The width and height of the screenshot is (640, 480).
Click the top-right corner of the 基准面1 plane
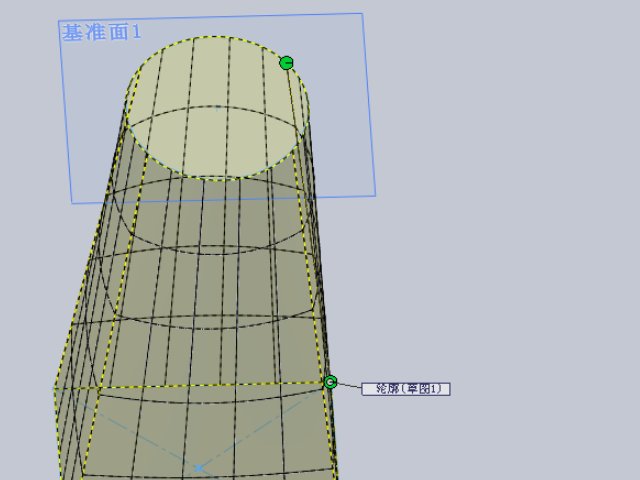pos(361,13)
